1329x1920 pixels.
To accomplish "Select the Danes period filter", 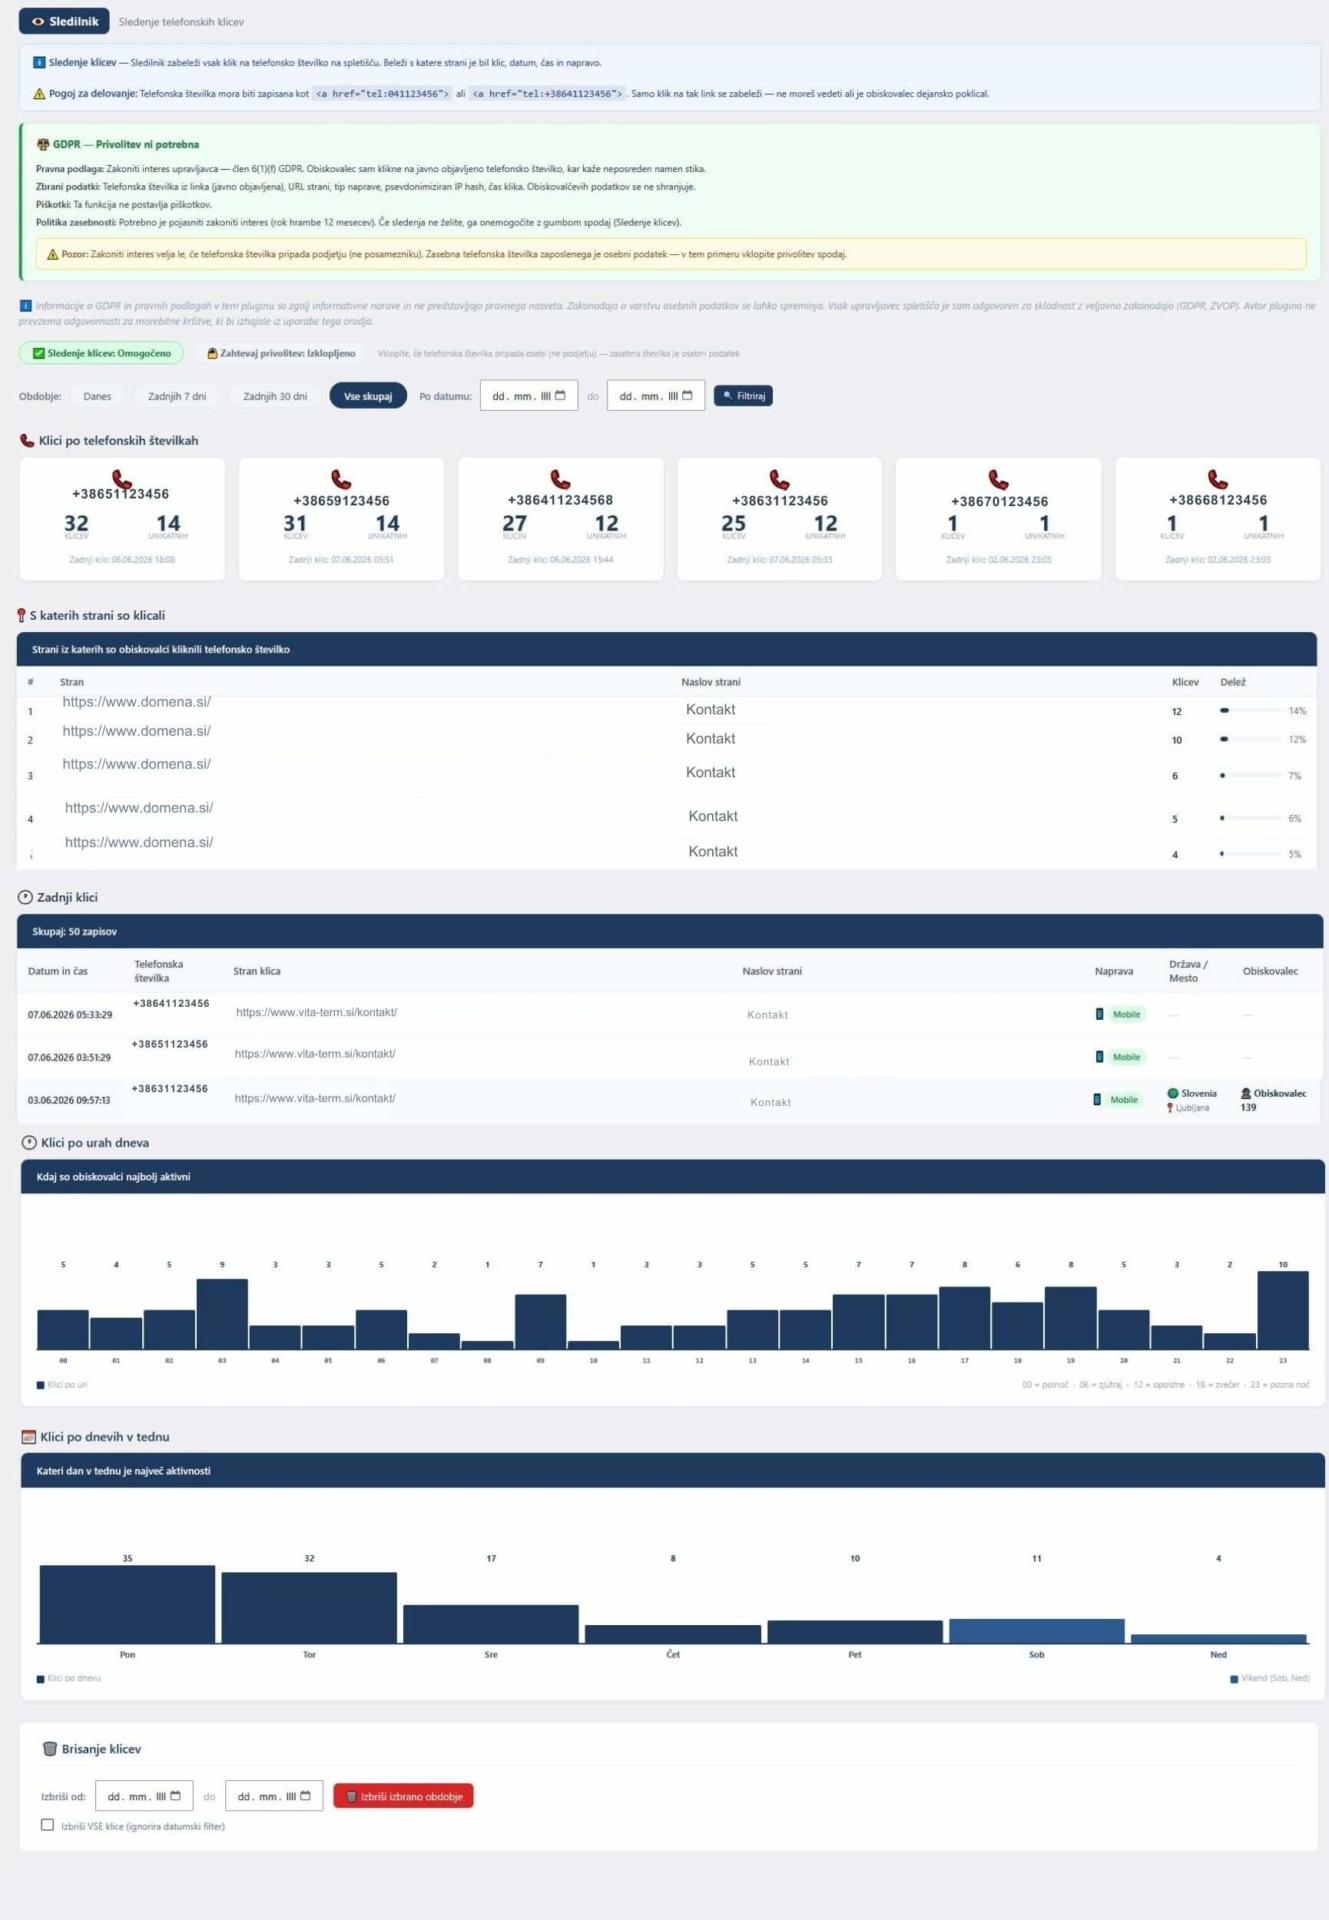I will (x=97, y=396).
